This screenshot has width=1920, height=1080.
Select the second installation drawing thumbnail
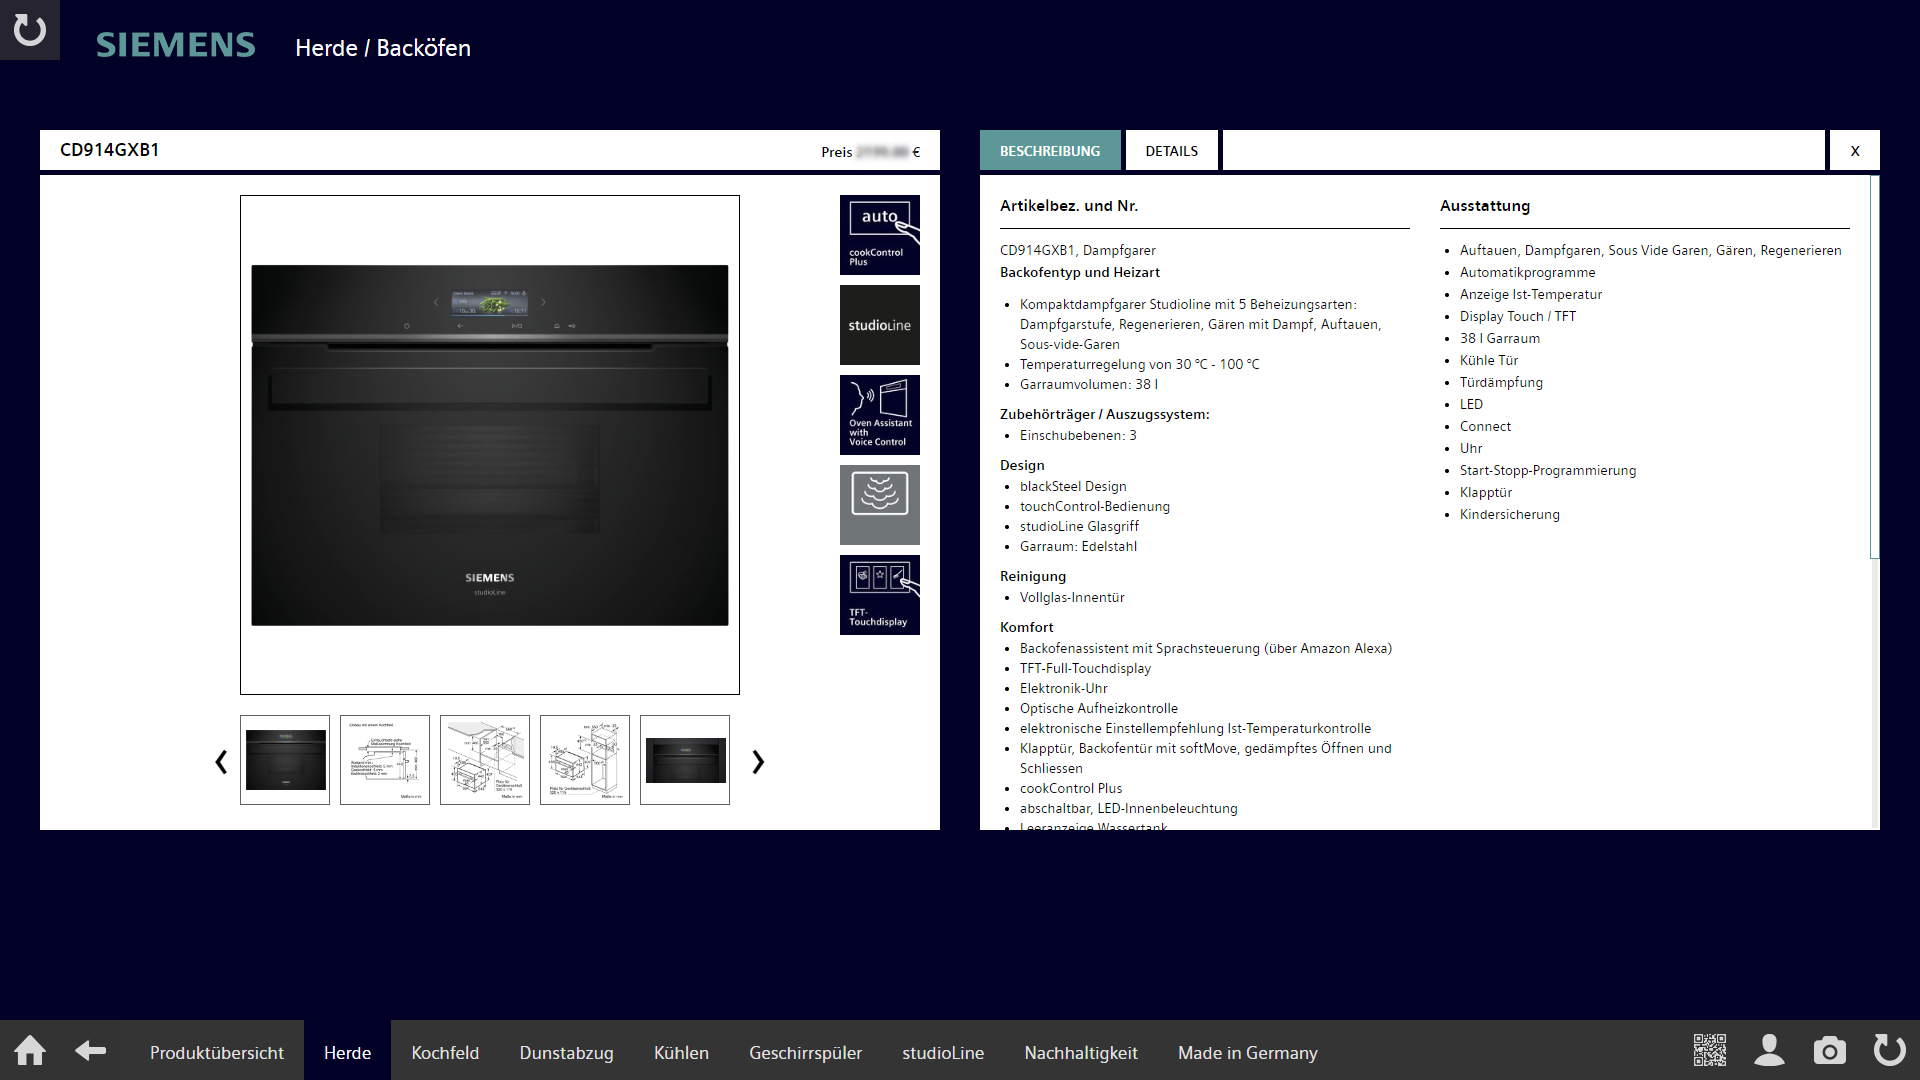click(485, 760)
